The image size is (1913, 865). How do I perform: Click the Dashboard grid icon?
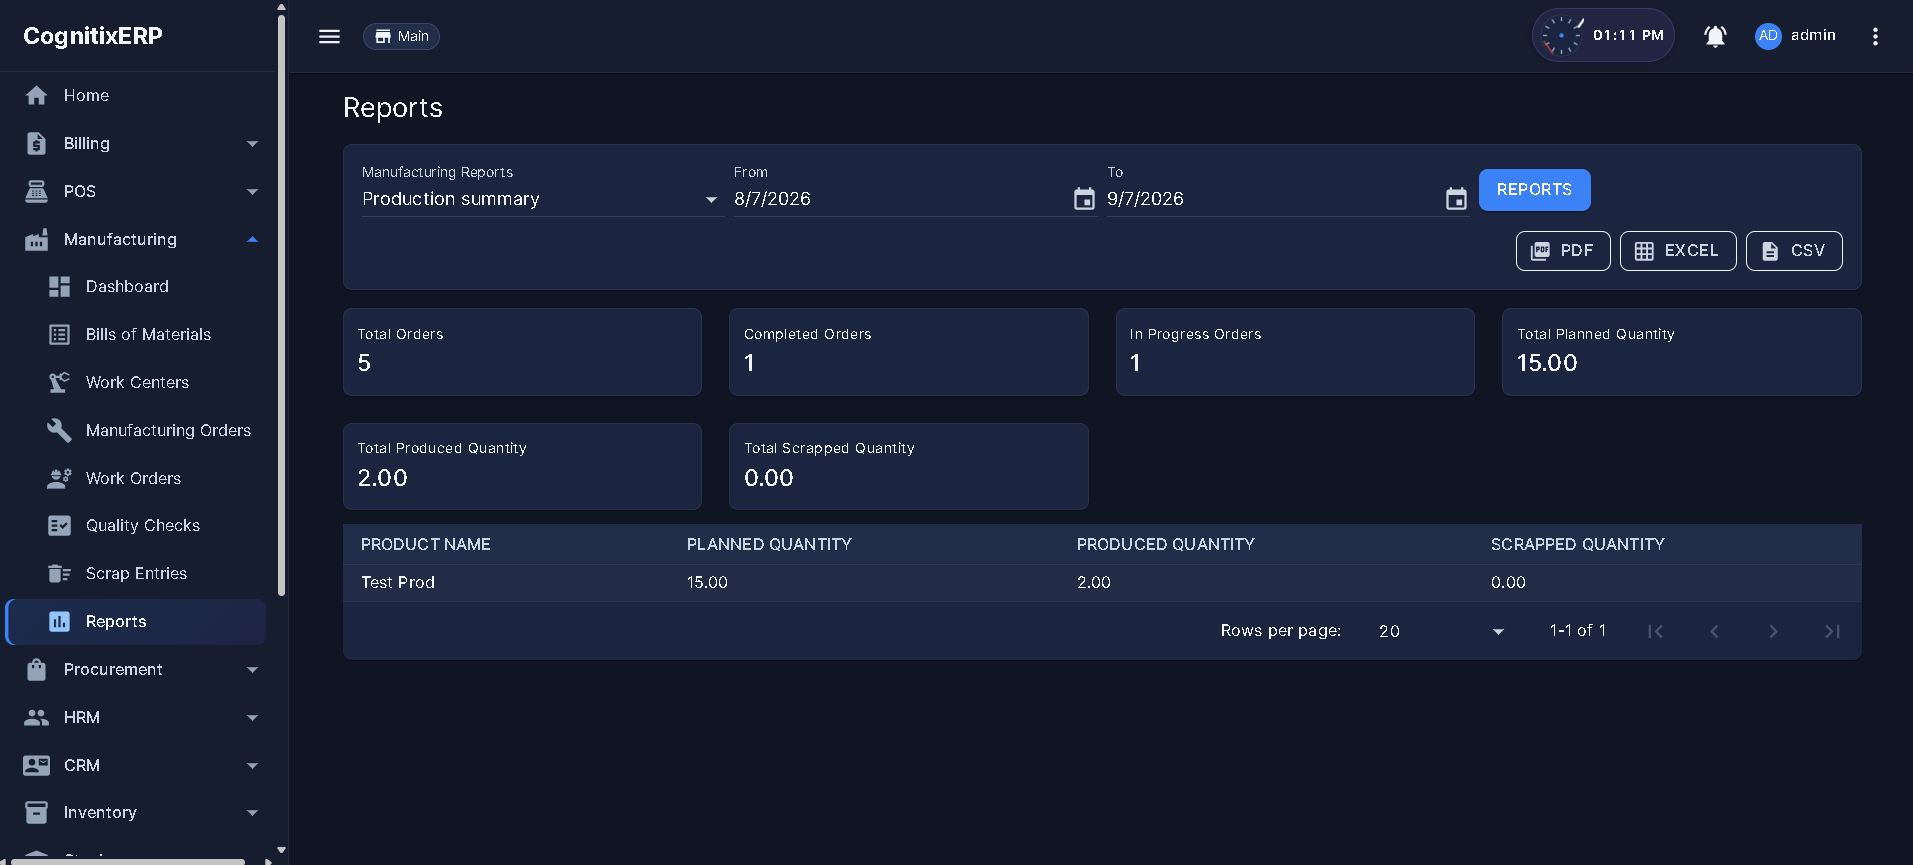(x=60, y=286)
